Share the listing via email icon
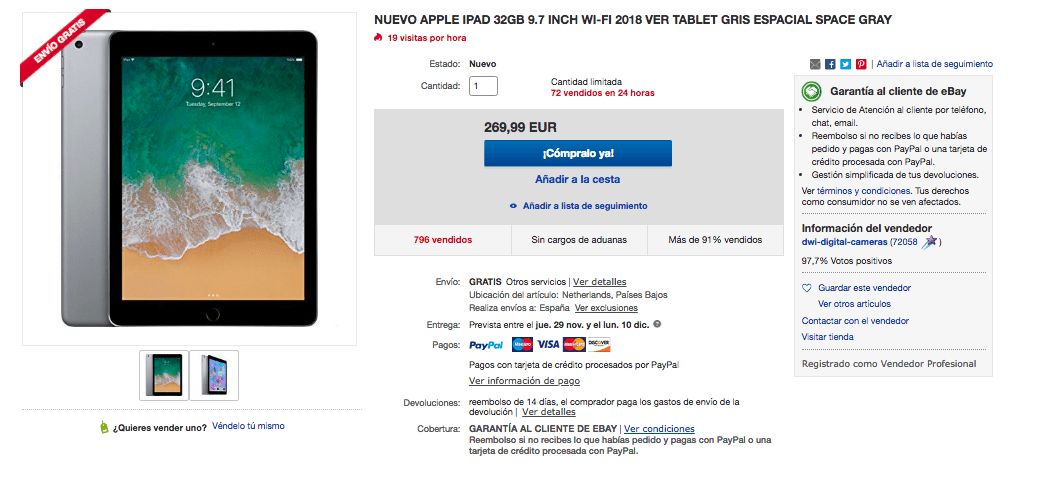The image size is (1039, 493). 815,64
